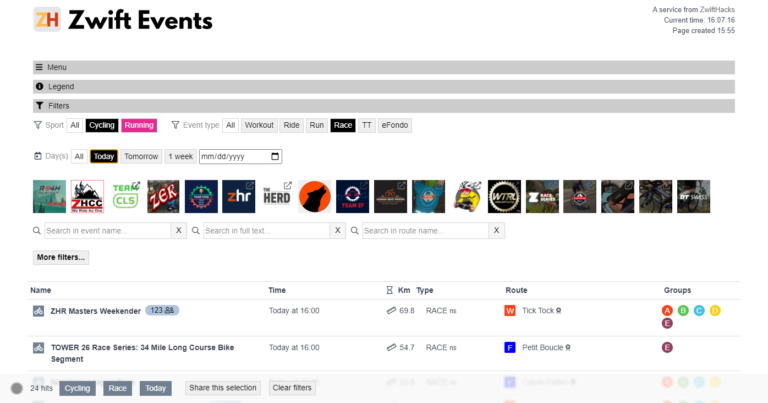Viewport: 768px width, 403px height.
Task: Click the magnifier icon for event name search
Action: (37, 231)
